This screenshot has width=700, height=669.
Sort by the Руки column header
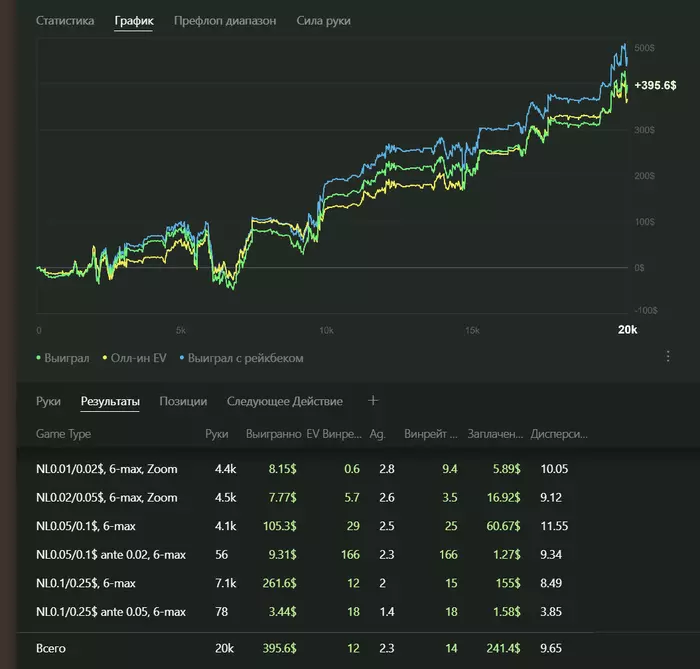(x=217, y=434)
